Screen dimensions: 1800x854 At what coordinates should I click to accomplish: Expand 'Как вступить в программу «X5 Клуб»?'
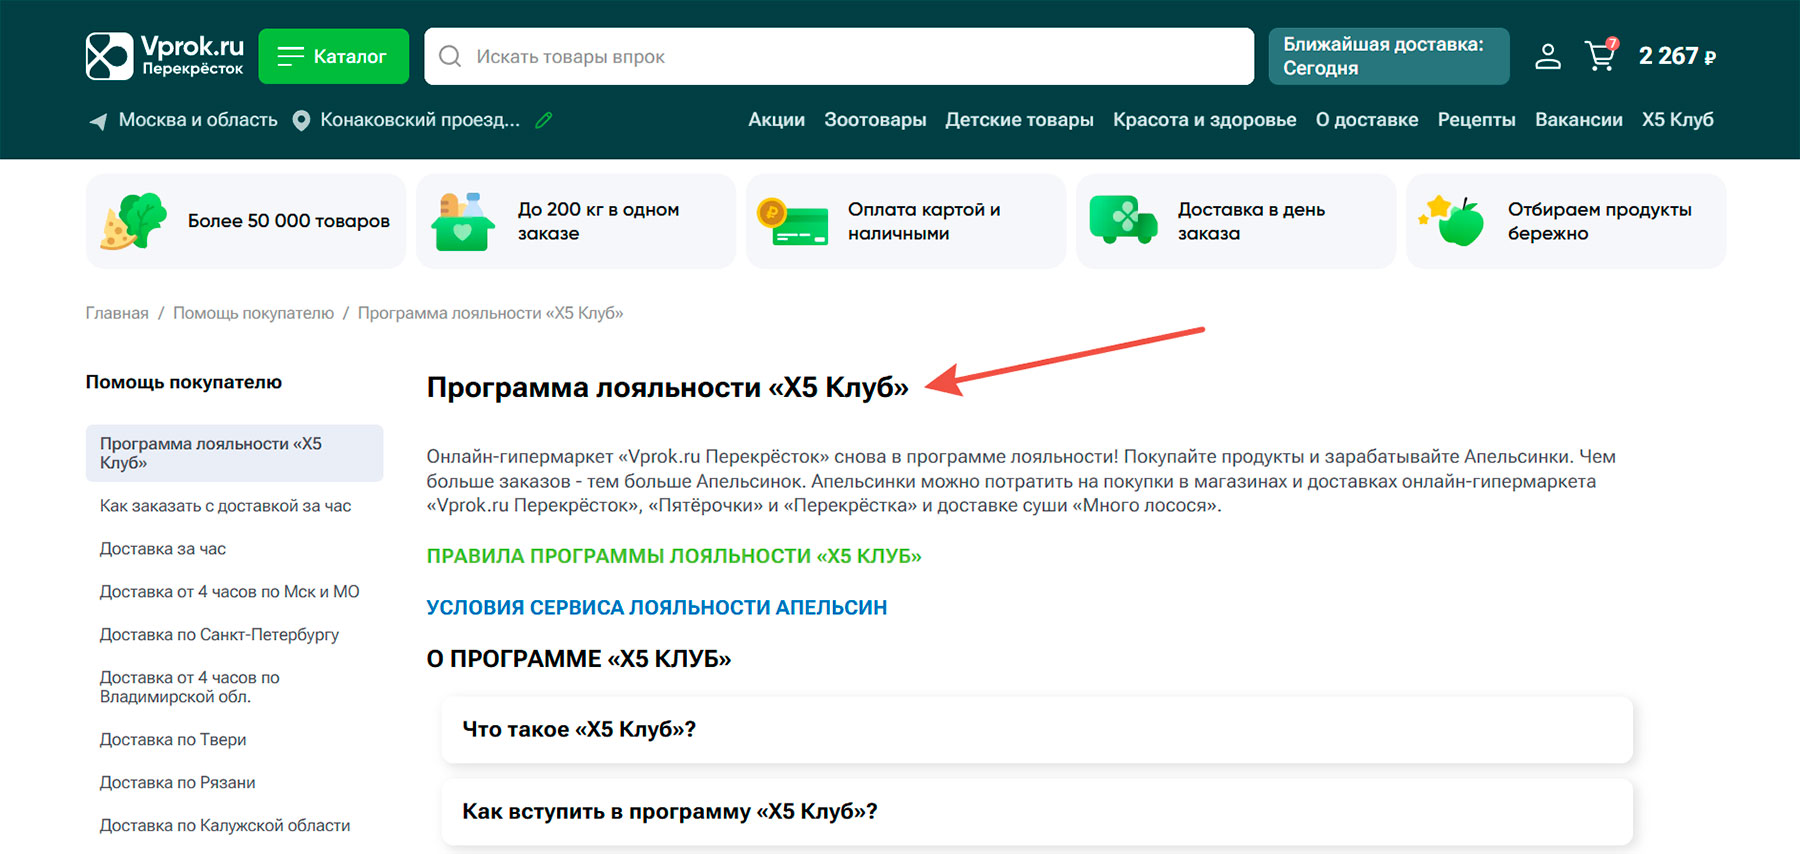(x=1037, y=811)
